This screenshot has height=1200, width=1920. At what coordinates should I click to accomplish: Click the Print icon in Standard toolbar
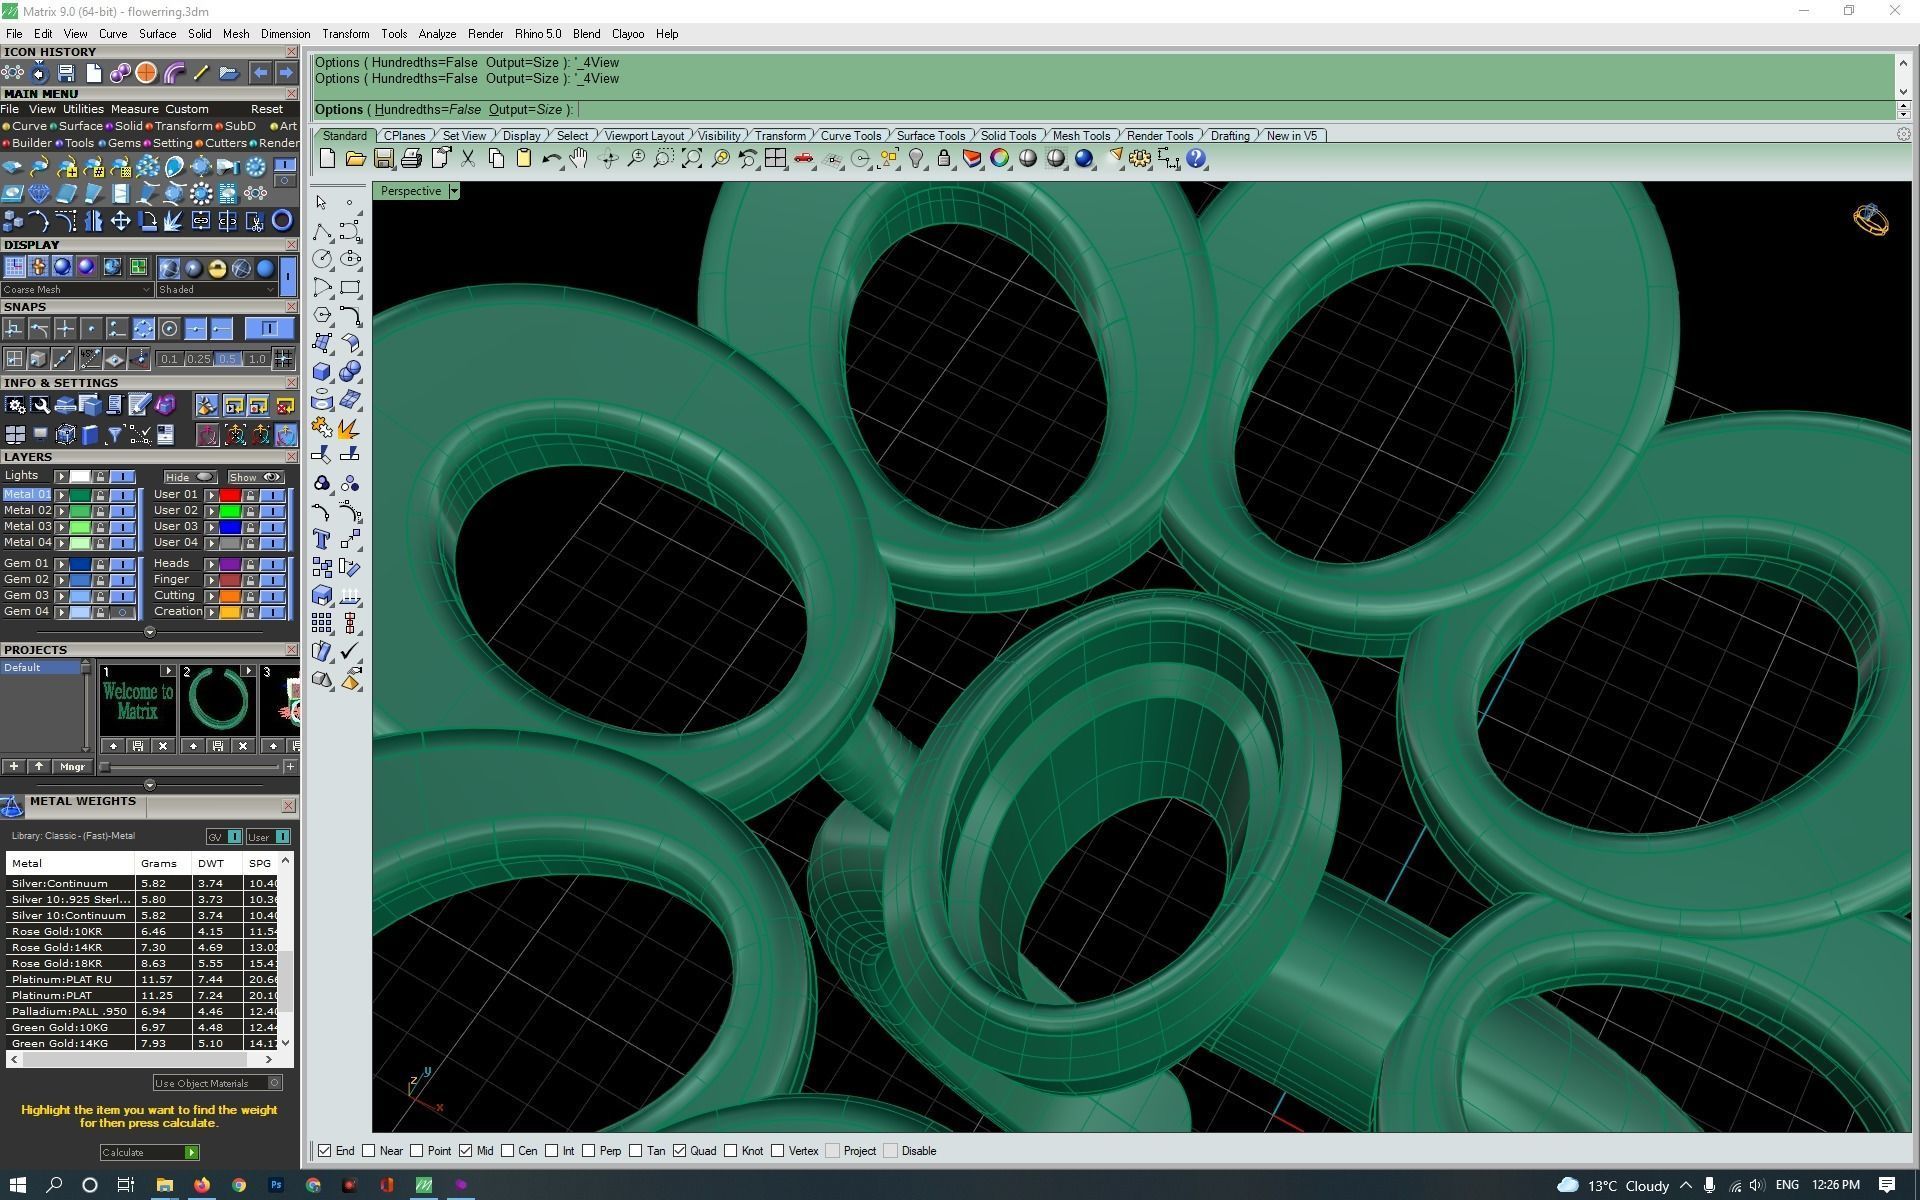pos(411,159)
